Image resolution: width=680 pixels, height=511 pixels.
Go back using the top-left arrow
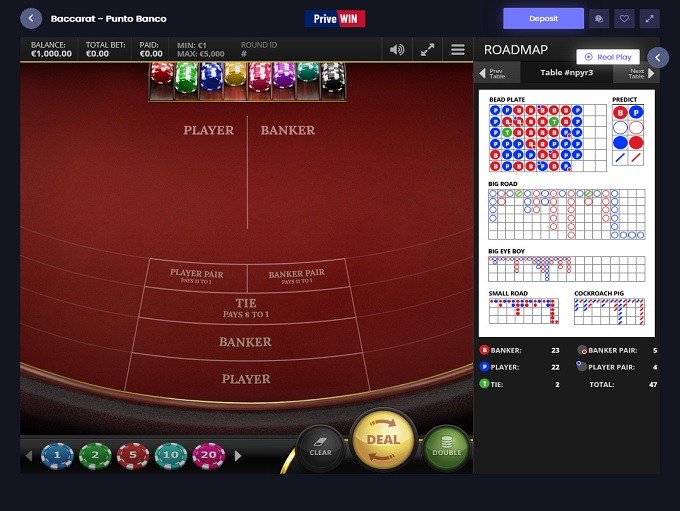pos(31,18)
